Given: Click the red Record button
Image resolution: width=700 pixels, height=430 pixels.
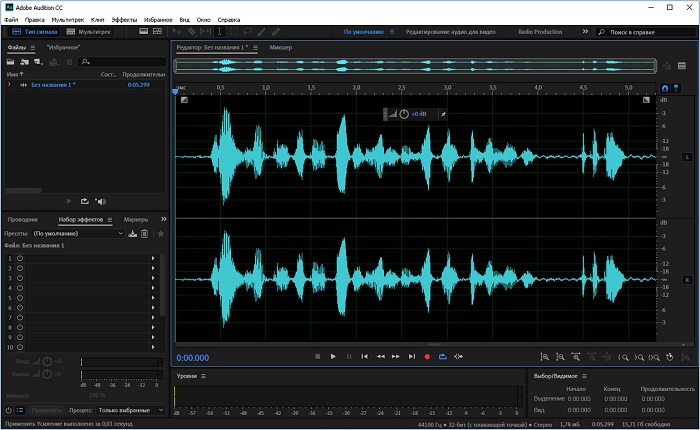Looking at the screenshot, I should [427, 356].
